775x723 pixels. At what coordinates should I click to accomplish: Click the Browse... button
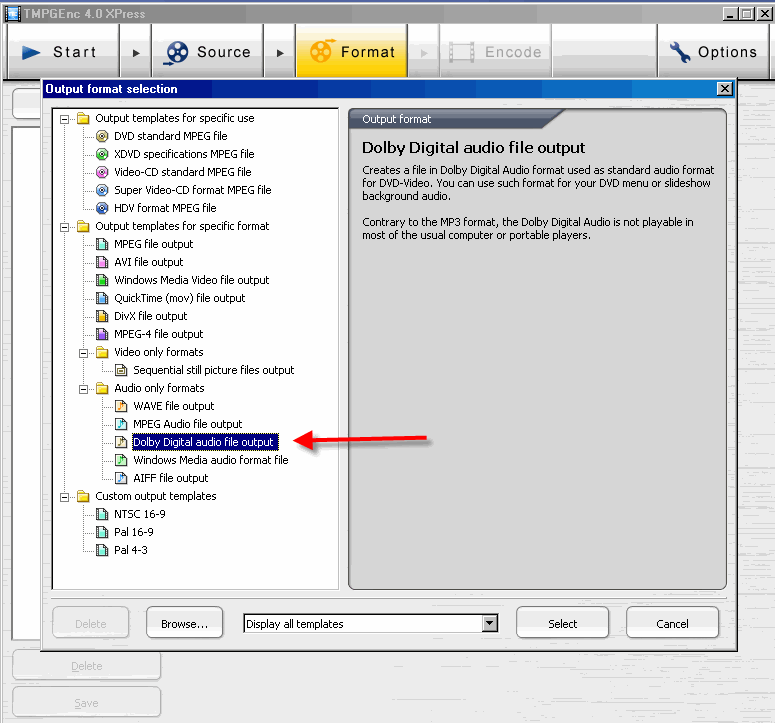184,624
